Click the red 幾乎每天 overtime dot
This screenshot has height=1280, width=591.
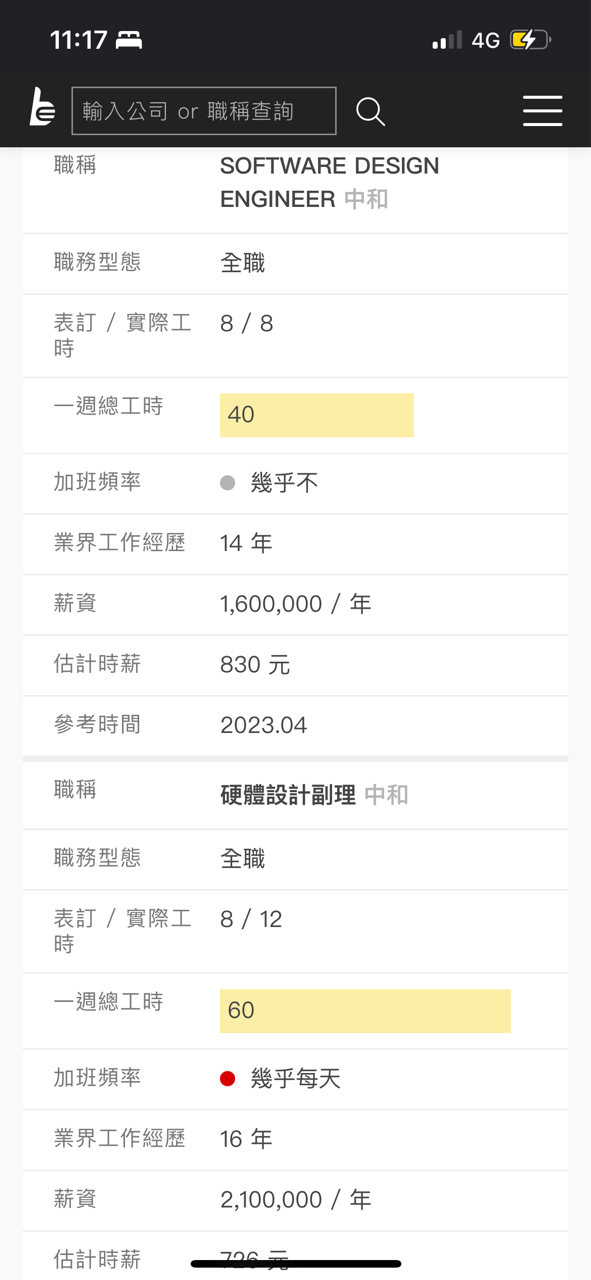click(227, 1079)
